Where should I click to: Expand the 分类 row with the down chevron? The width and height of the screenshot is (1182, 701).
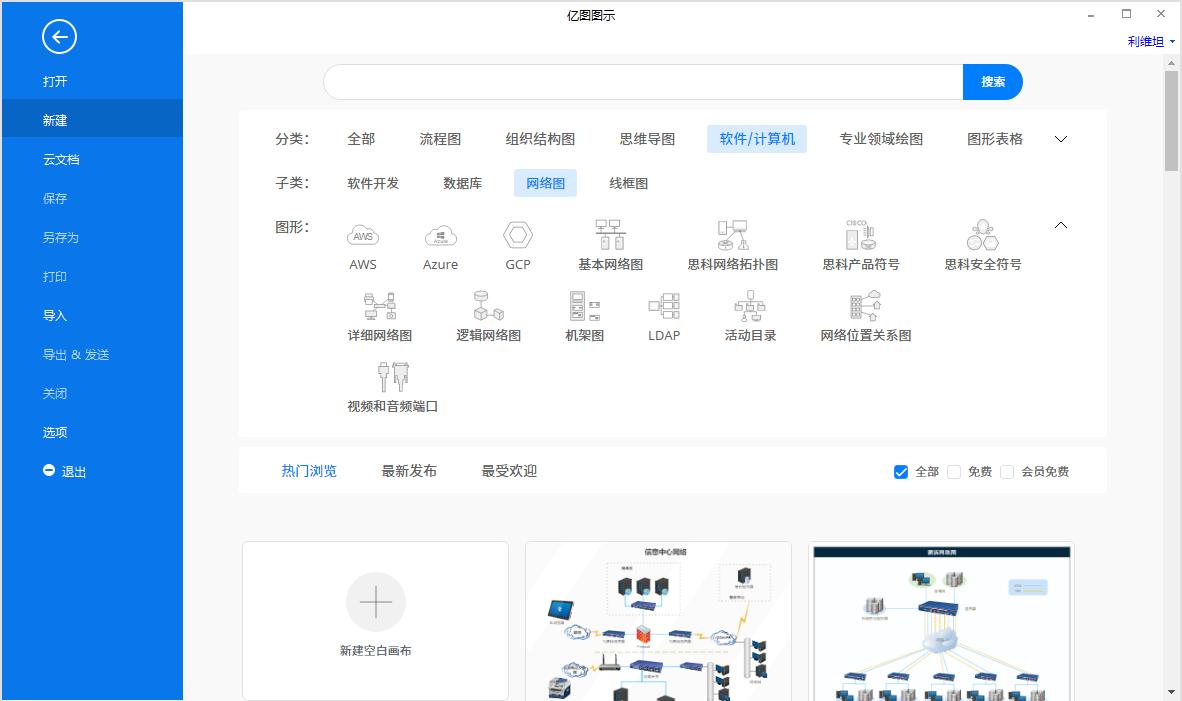(1060, 139)
